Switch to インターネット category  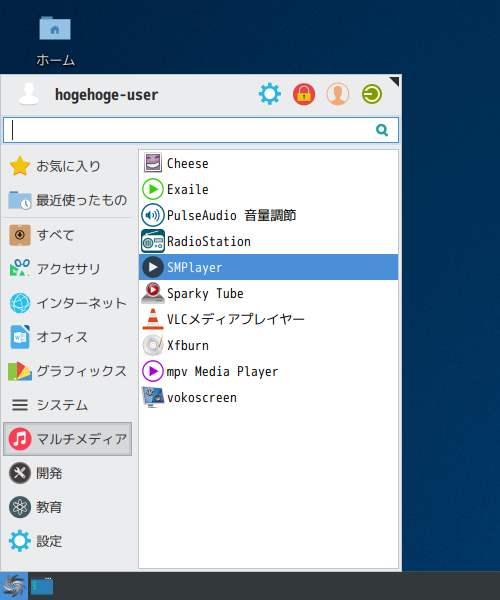pos(68,303)
